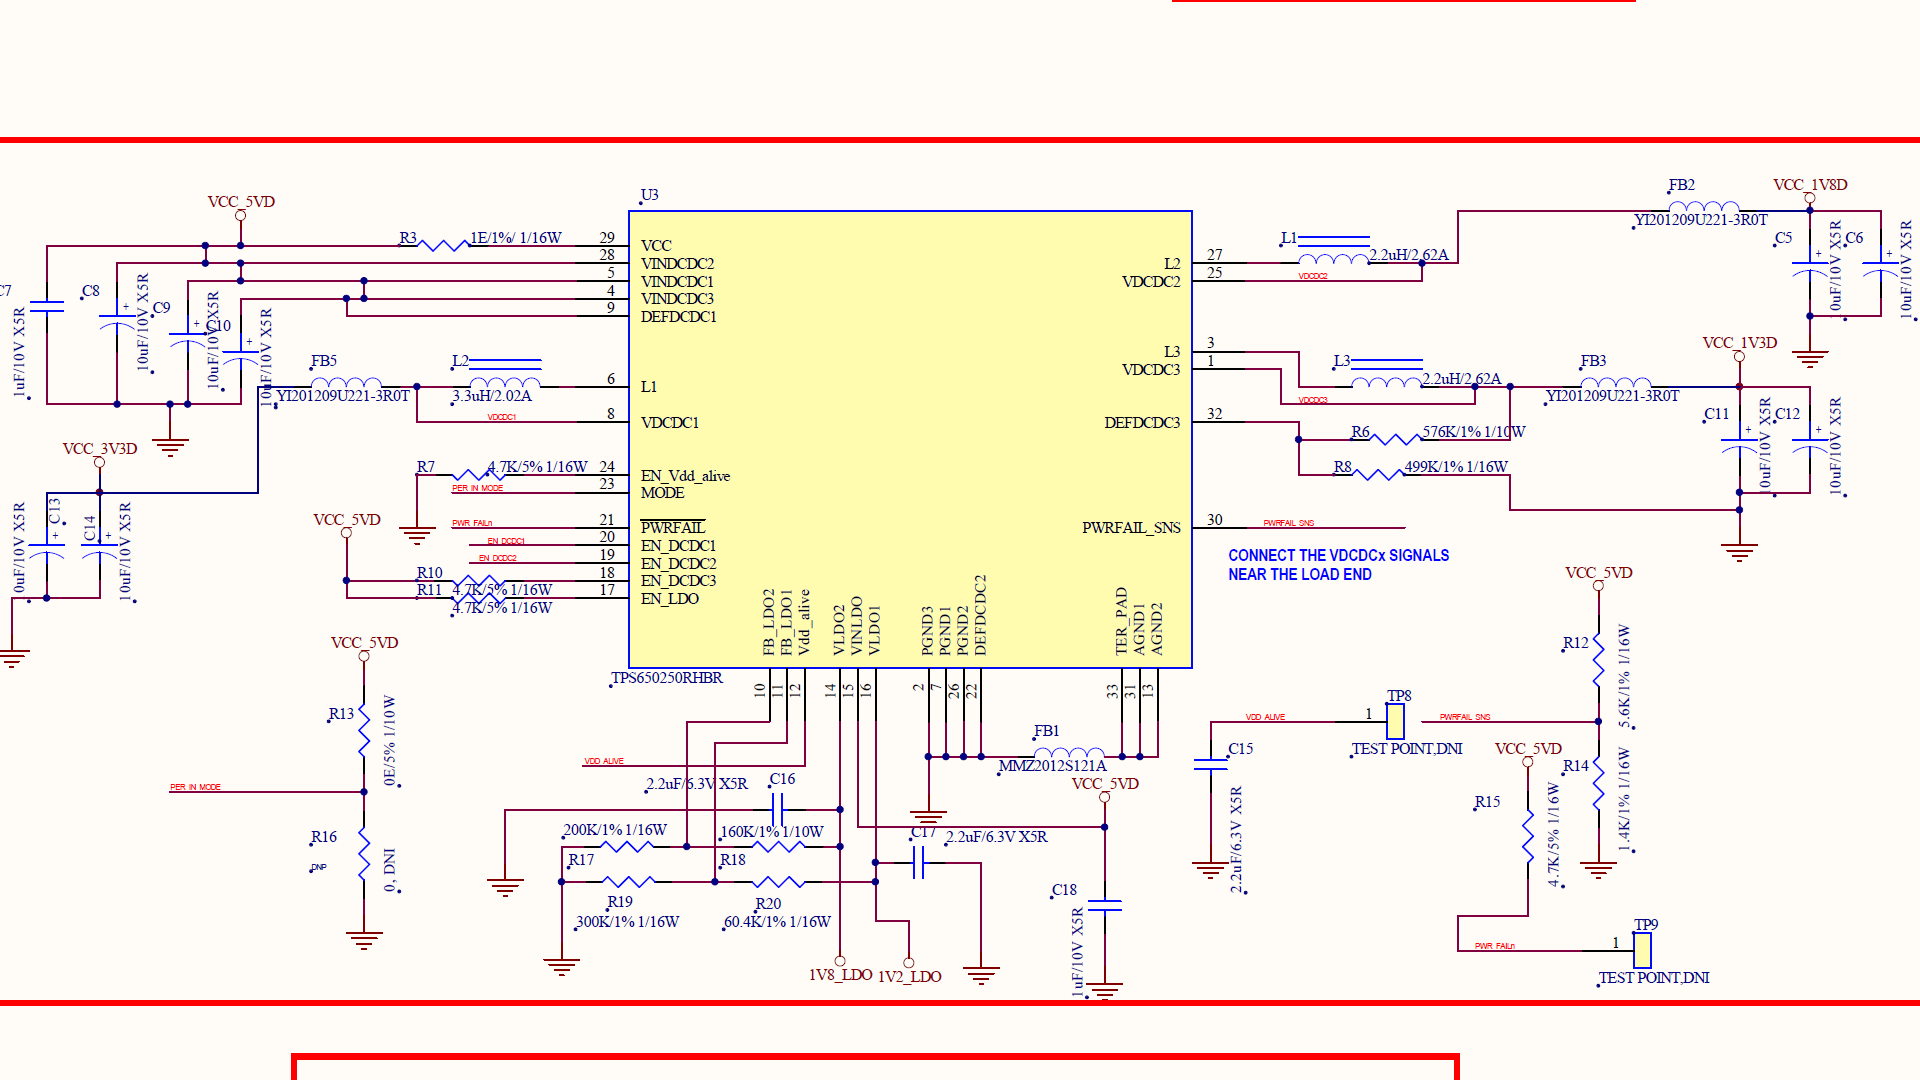Click the R6 576K/1% 1/10W value
1920x1080 pixels.
pos(1474,432)
